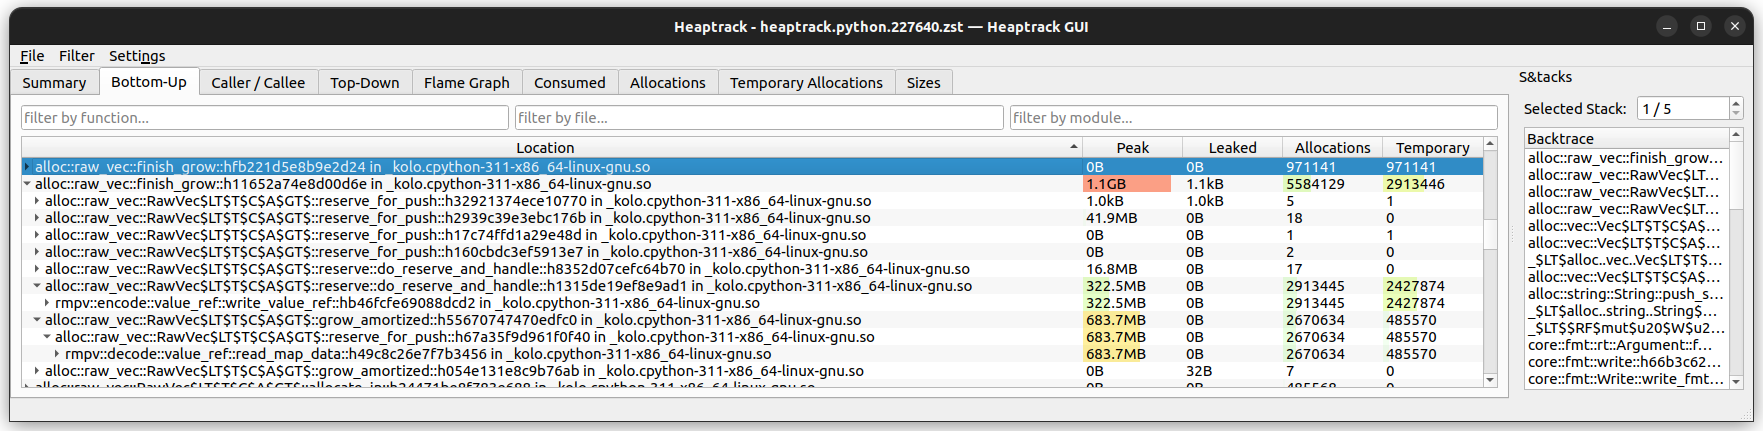Click the Selected Stack 1 / 5 field
Screen dimensions: 1763x431
pos(1683,108)
